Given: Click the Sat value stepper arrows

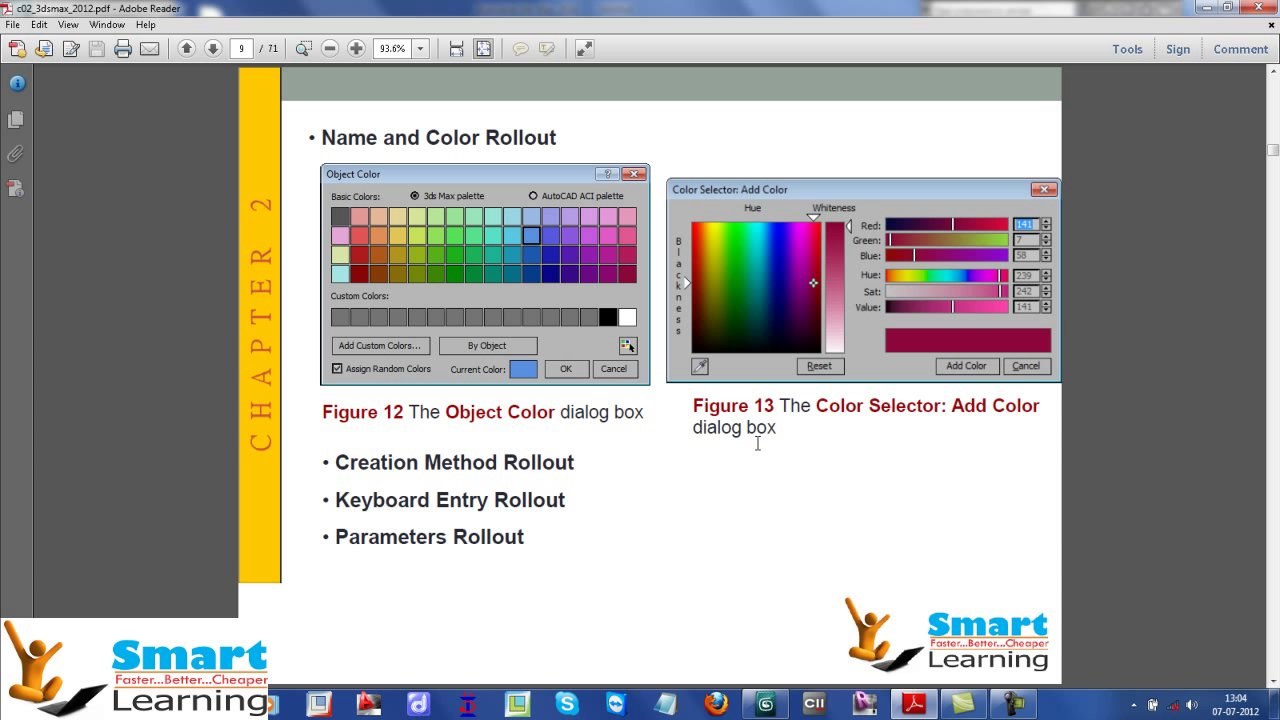Looking at the screenshot, I should (x=1046, y=292).
